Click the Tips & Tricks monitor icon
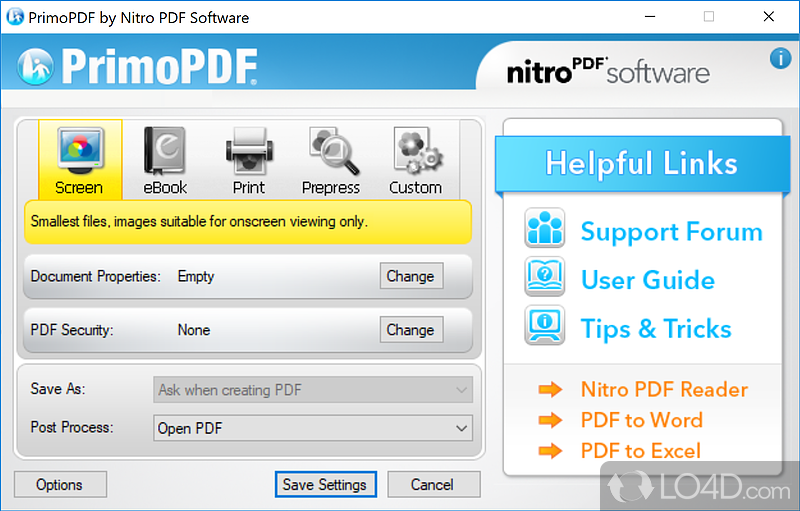Viewport: 800px width, 511px height. tap(544, 325)
